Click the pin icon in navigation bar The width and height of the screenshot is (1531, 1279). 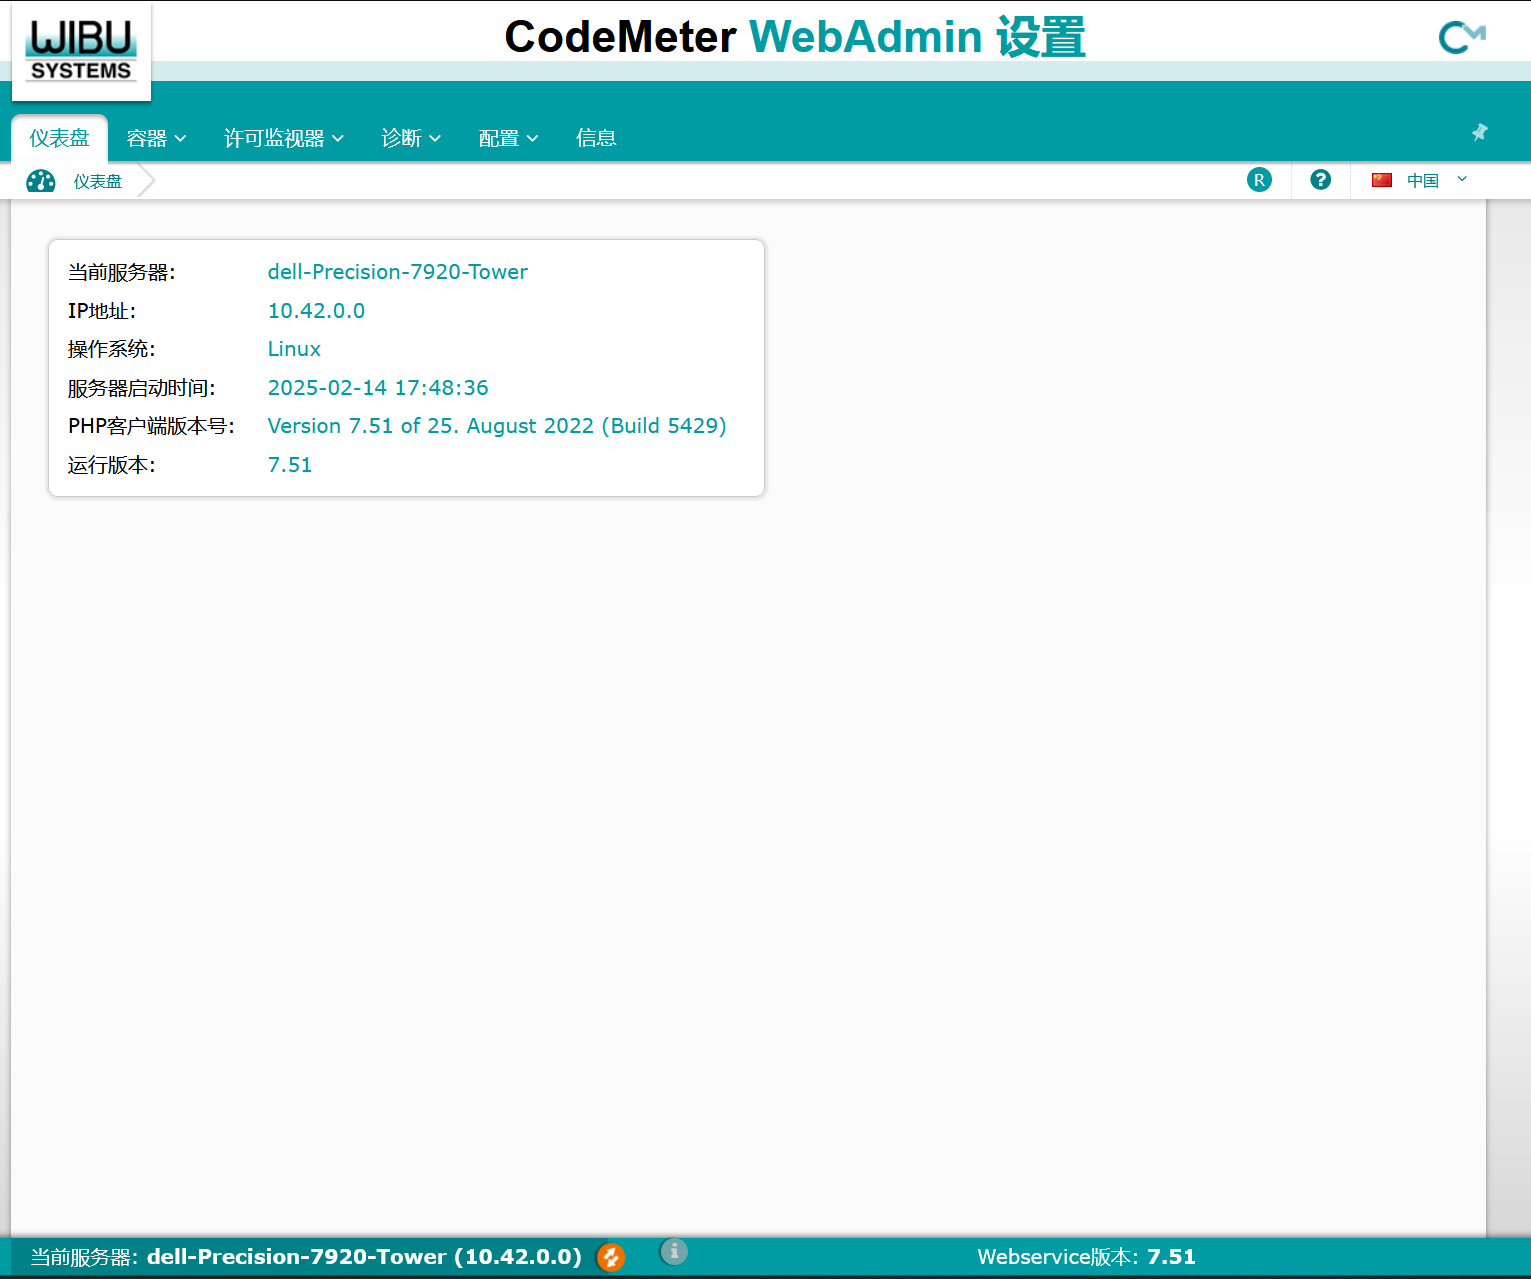click(1480, 132)
